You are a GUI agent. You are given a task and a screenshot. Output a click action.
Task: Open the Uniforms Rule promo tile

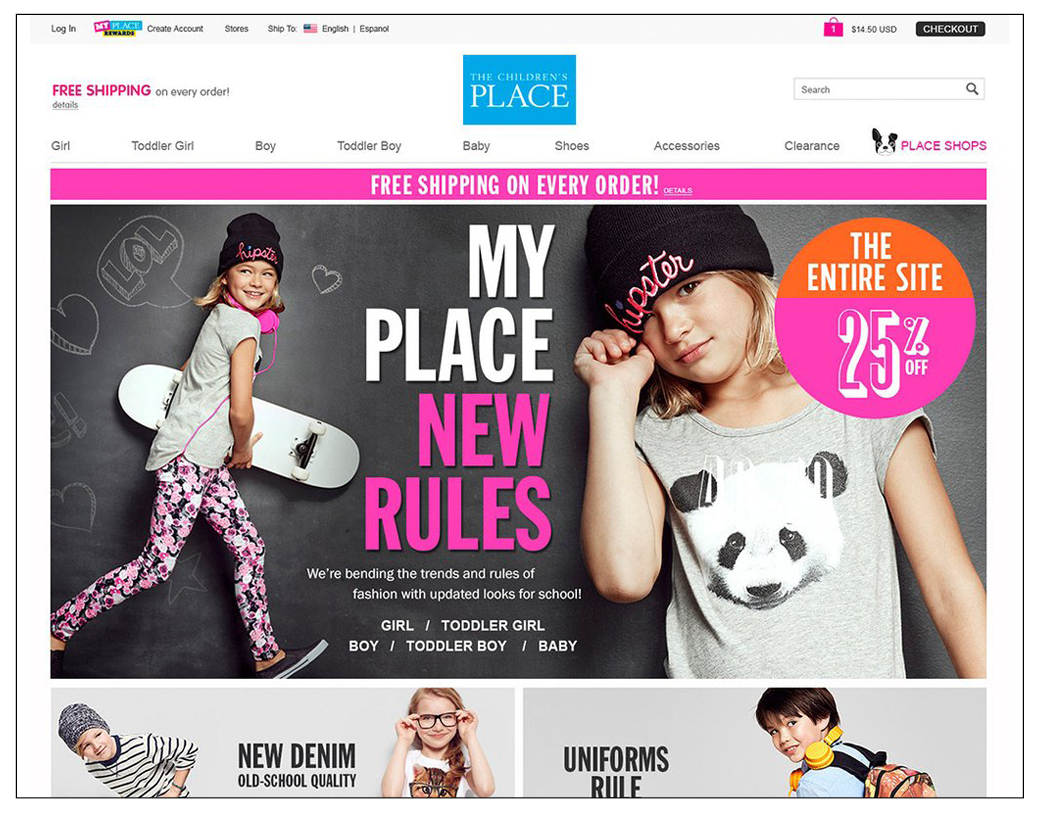pos(754,742)
